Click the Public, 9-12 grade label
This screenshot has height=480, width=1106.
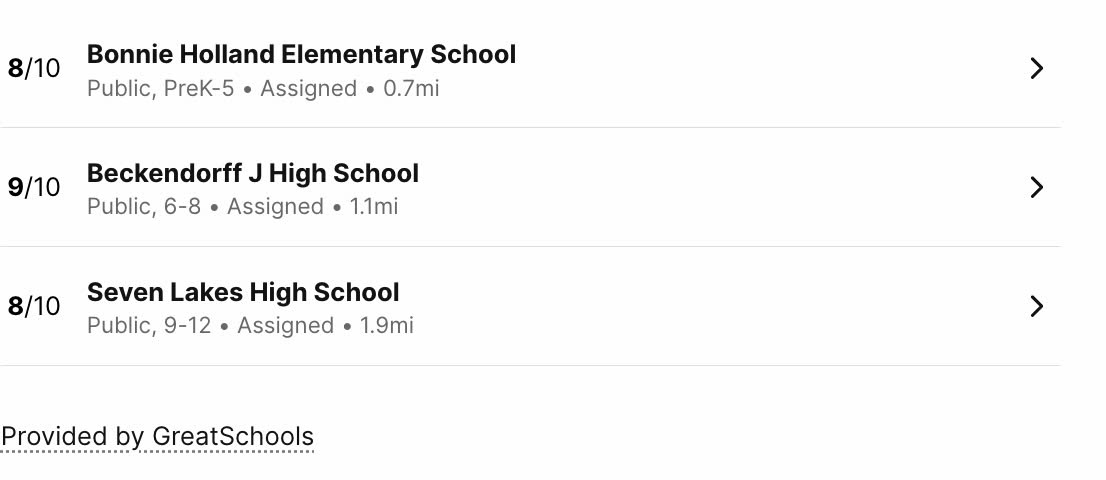point(149,326)
